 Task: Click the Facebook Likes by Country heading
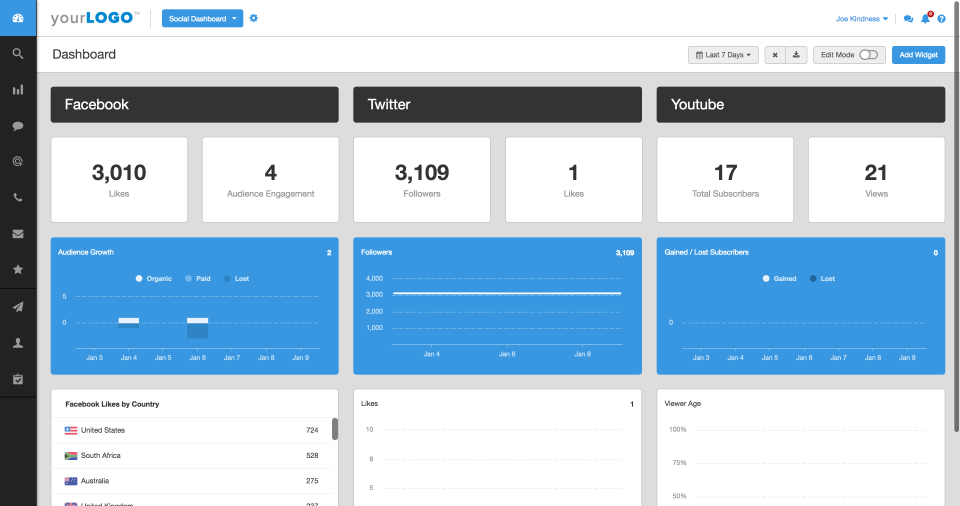point(112,404)
